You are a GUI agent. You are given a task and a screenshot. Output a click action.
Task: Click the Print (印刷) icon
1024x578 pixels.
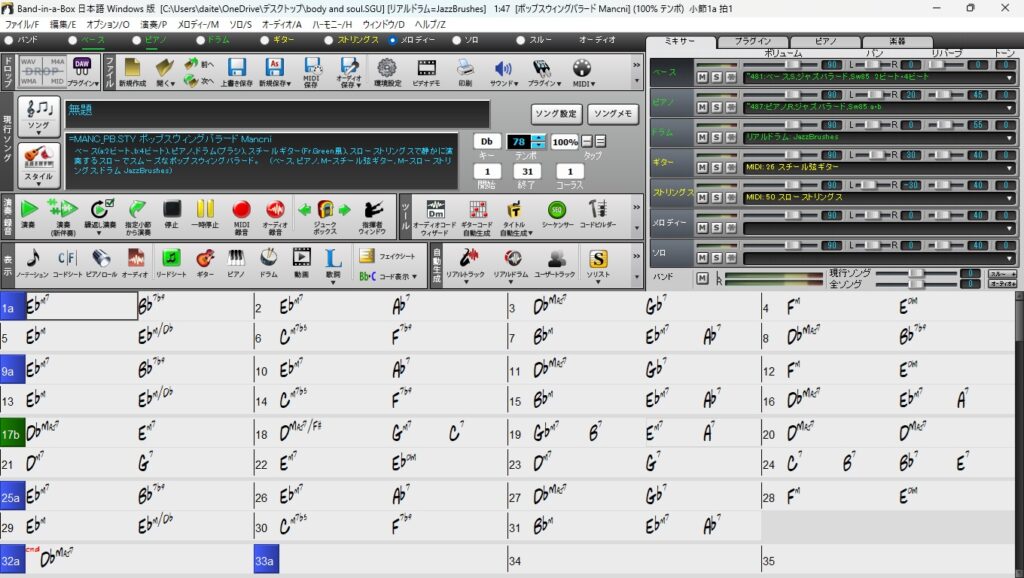pyautogui.click(x=465, y=72)
